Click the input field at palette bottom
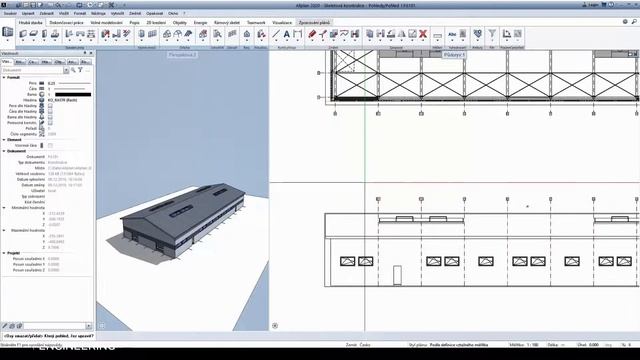This screenshot has height=360, width=640. pyautogui.click(x=54, y=326)
